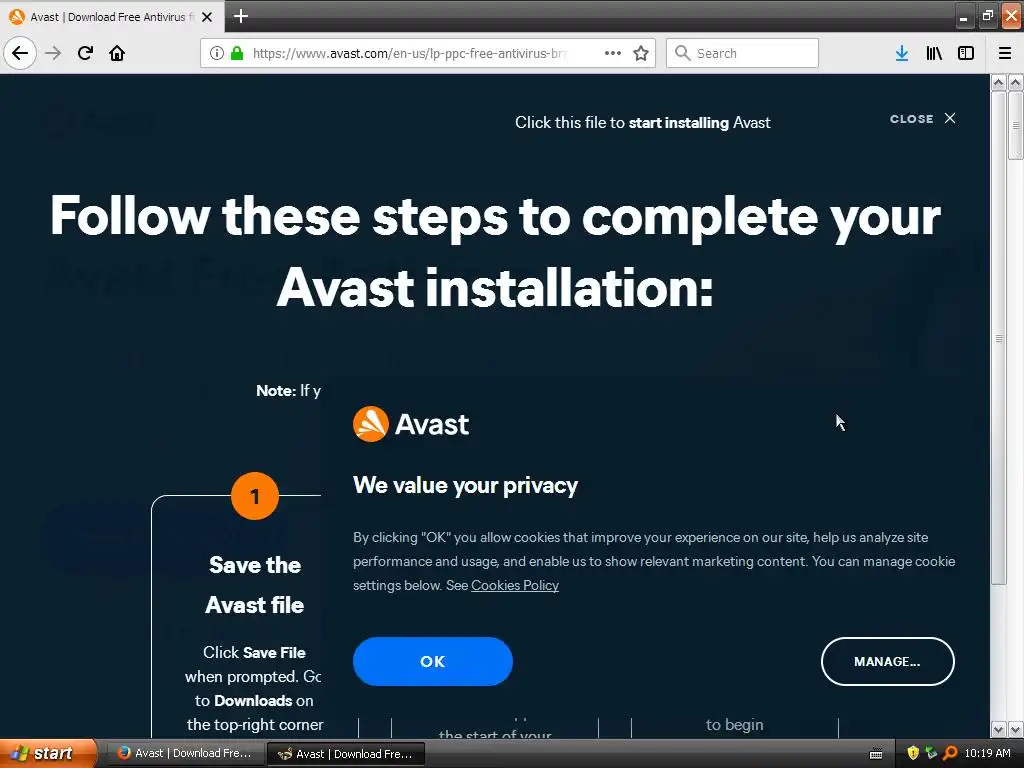Image resolution: width=1024 pixels, height=768 pixels.
Task: Open the Firefox hamburger menu
Action: pyautogui.click(x=1005, y=53)
